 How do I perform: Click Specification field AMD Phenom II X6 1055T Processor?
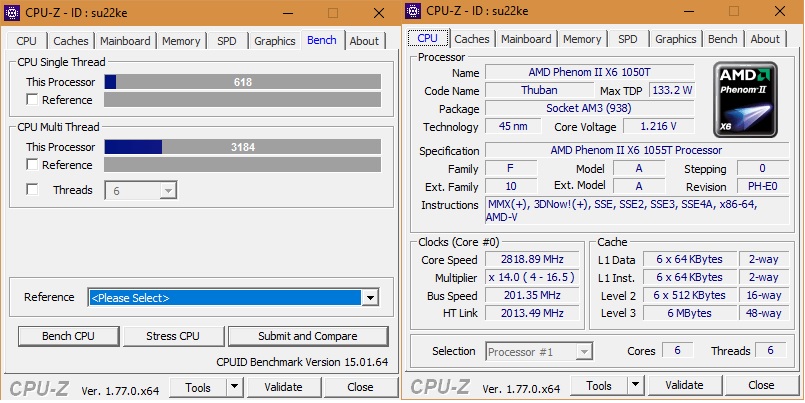pos(637,150)
